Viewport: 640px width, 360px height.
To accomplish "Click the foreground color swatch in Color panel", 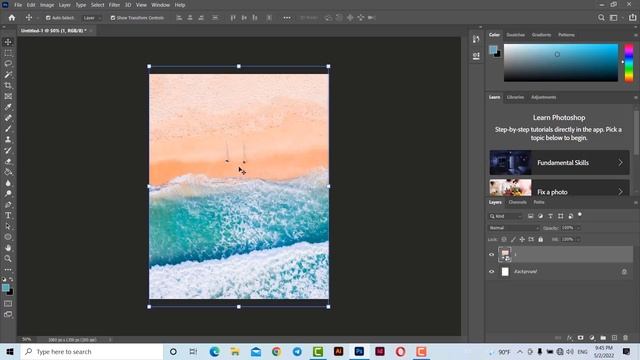I will (x=493, y=50).
